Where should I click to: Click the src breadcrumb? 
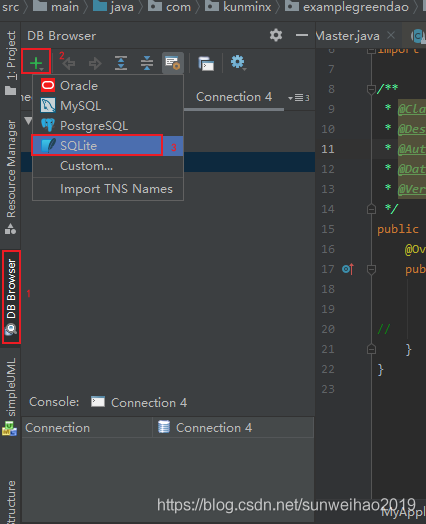(x=11, y=7)
